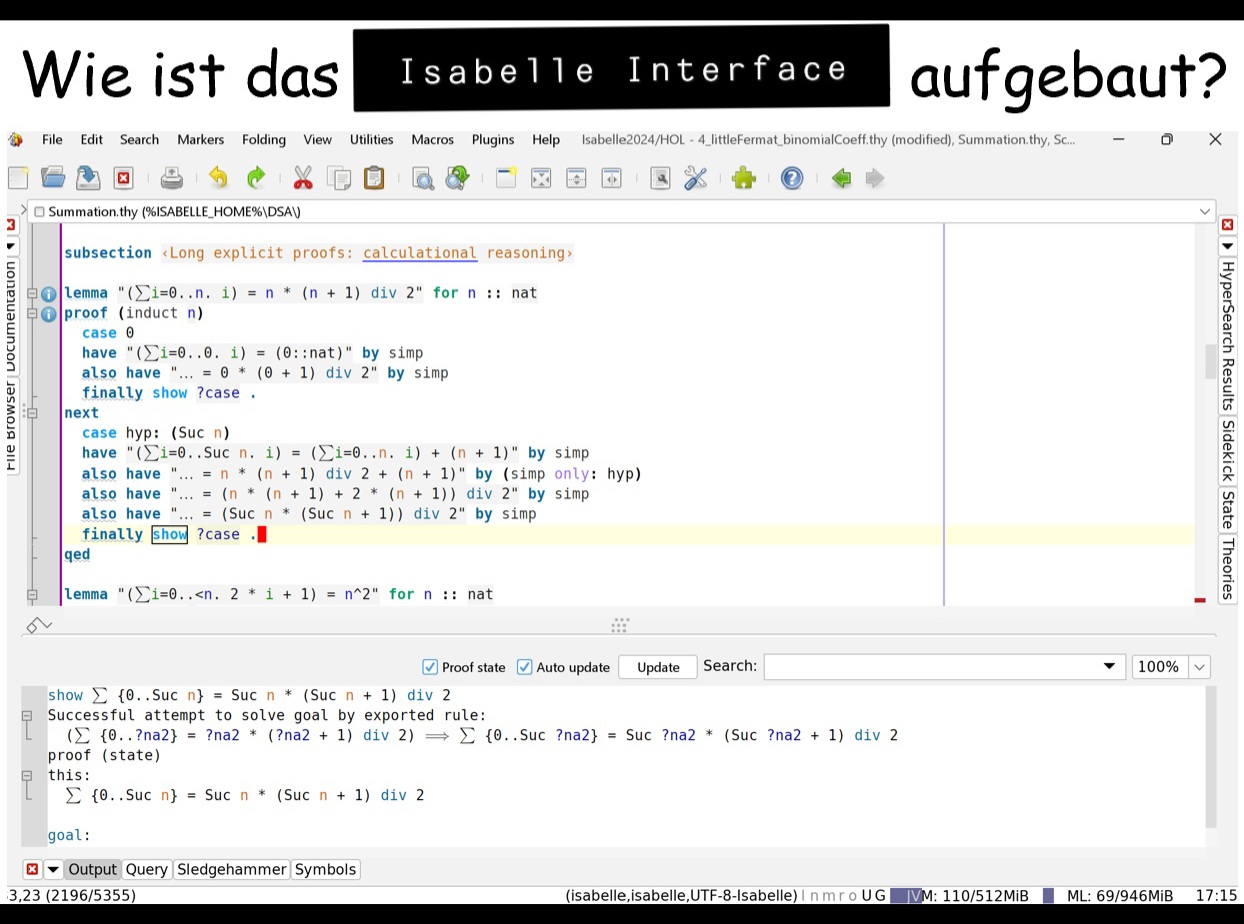
Task: Open the Plugins menu
Action: 493,140
